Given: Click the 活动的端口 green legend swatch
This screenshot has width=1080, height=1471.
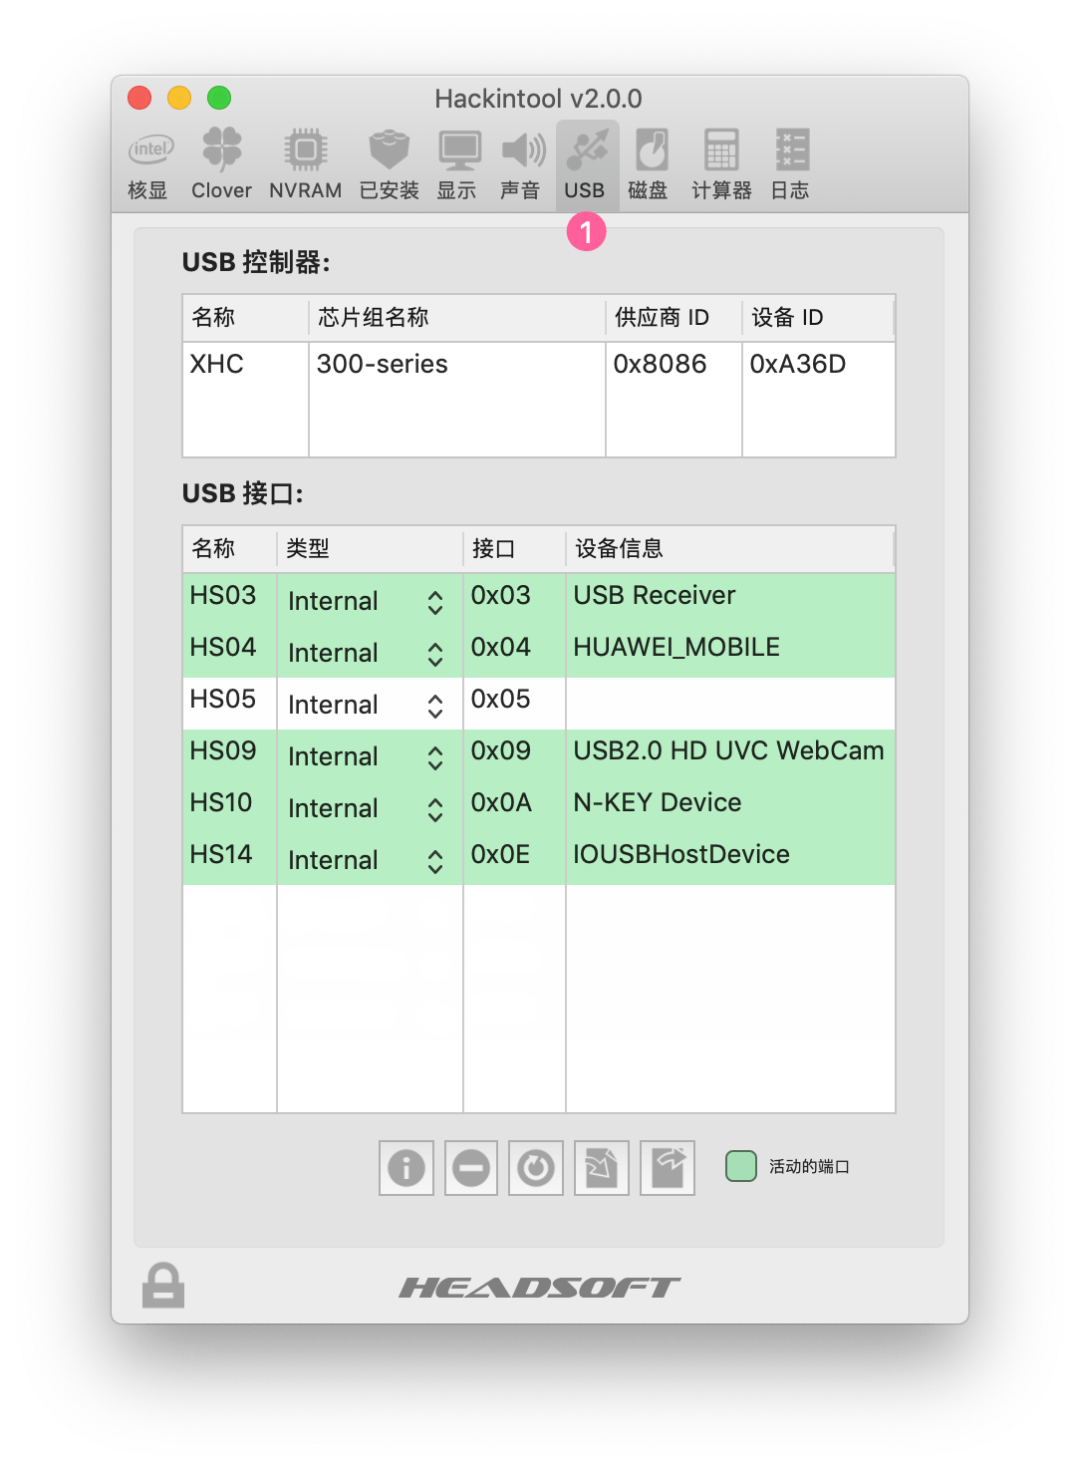Looking at the screenshot, I should (740, 1165).
